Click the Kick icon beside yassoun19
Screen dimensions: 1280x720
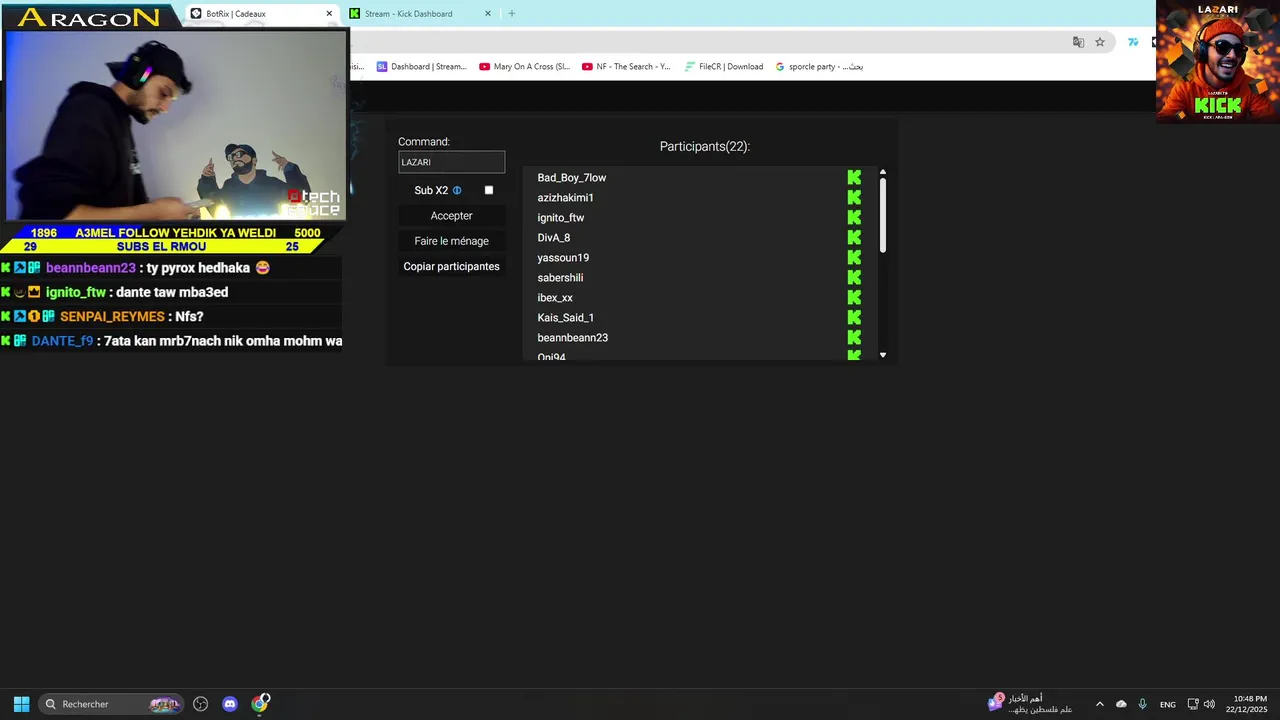coord(854,257)
